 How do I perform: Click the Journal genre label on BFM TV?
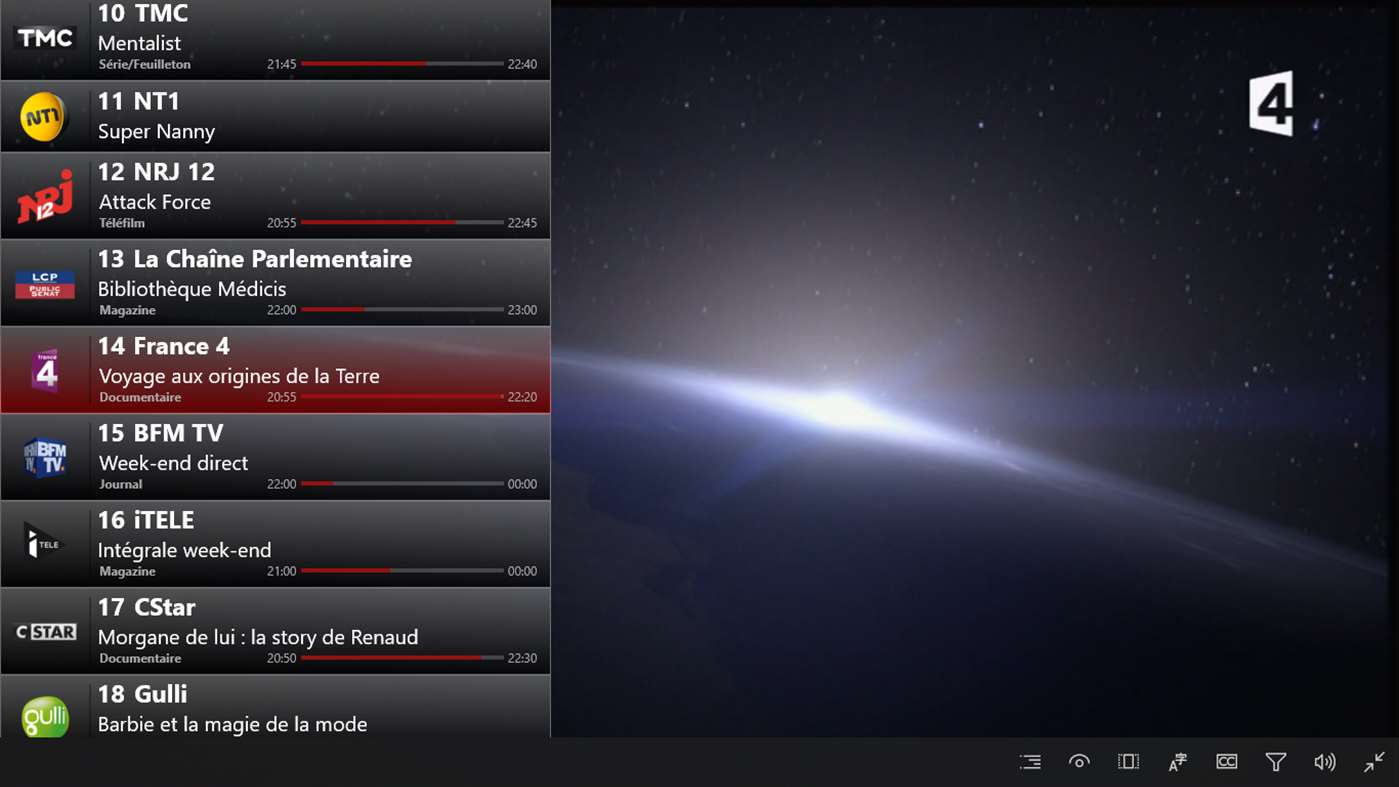click(x=121, y=484)
